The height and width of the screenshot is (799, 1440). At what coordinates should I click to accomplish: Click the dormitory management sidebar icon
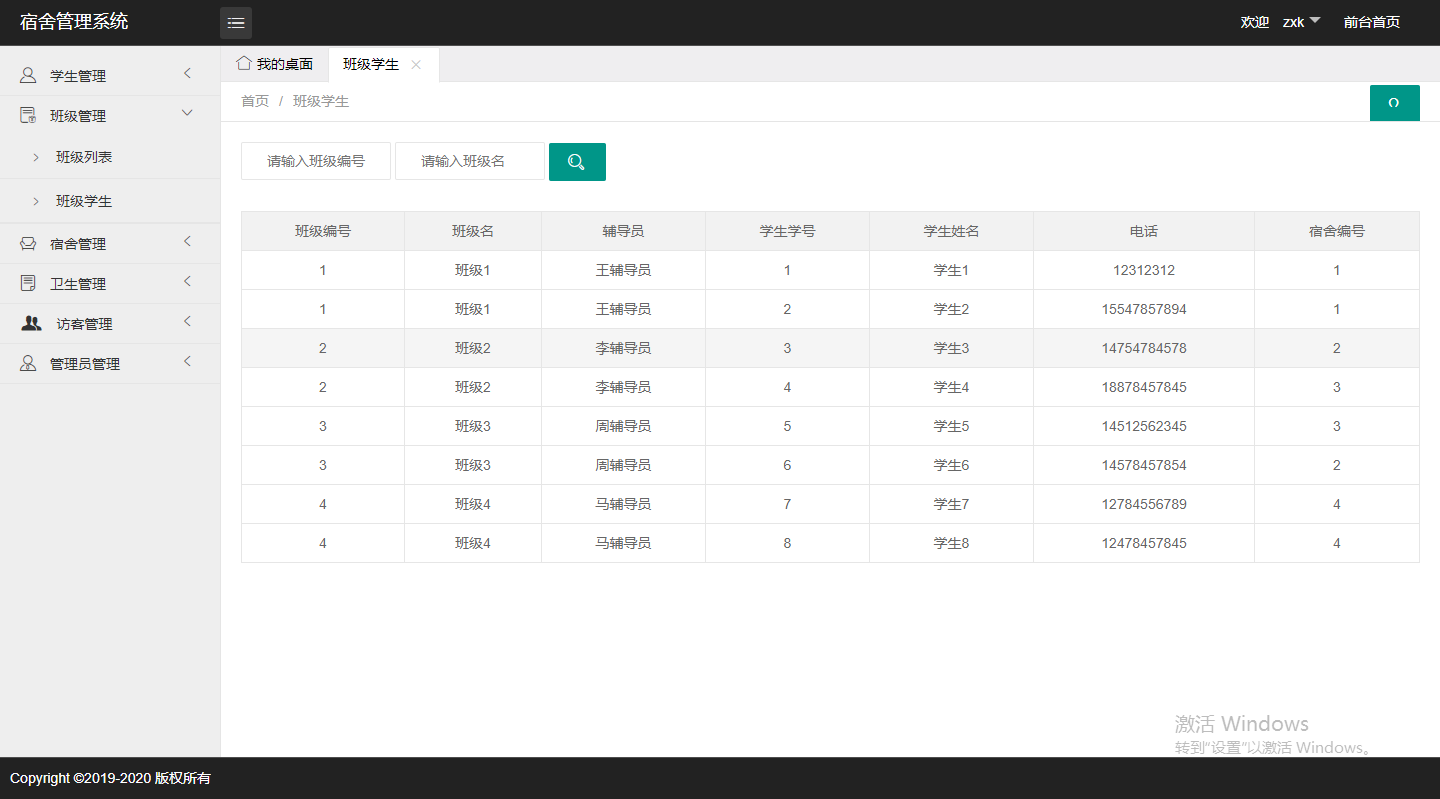click(28, 243)
